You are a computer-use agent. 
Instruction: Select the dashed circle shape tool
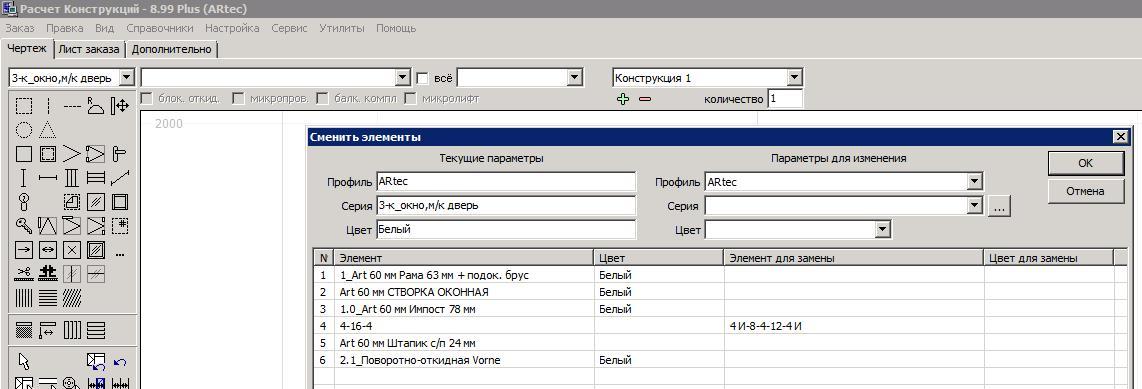(x=24, y=130)
